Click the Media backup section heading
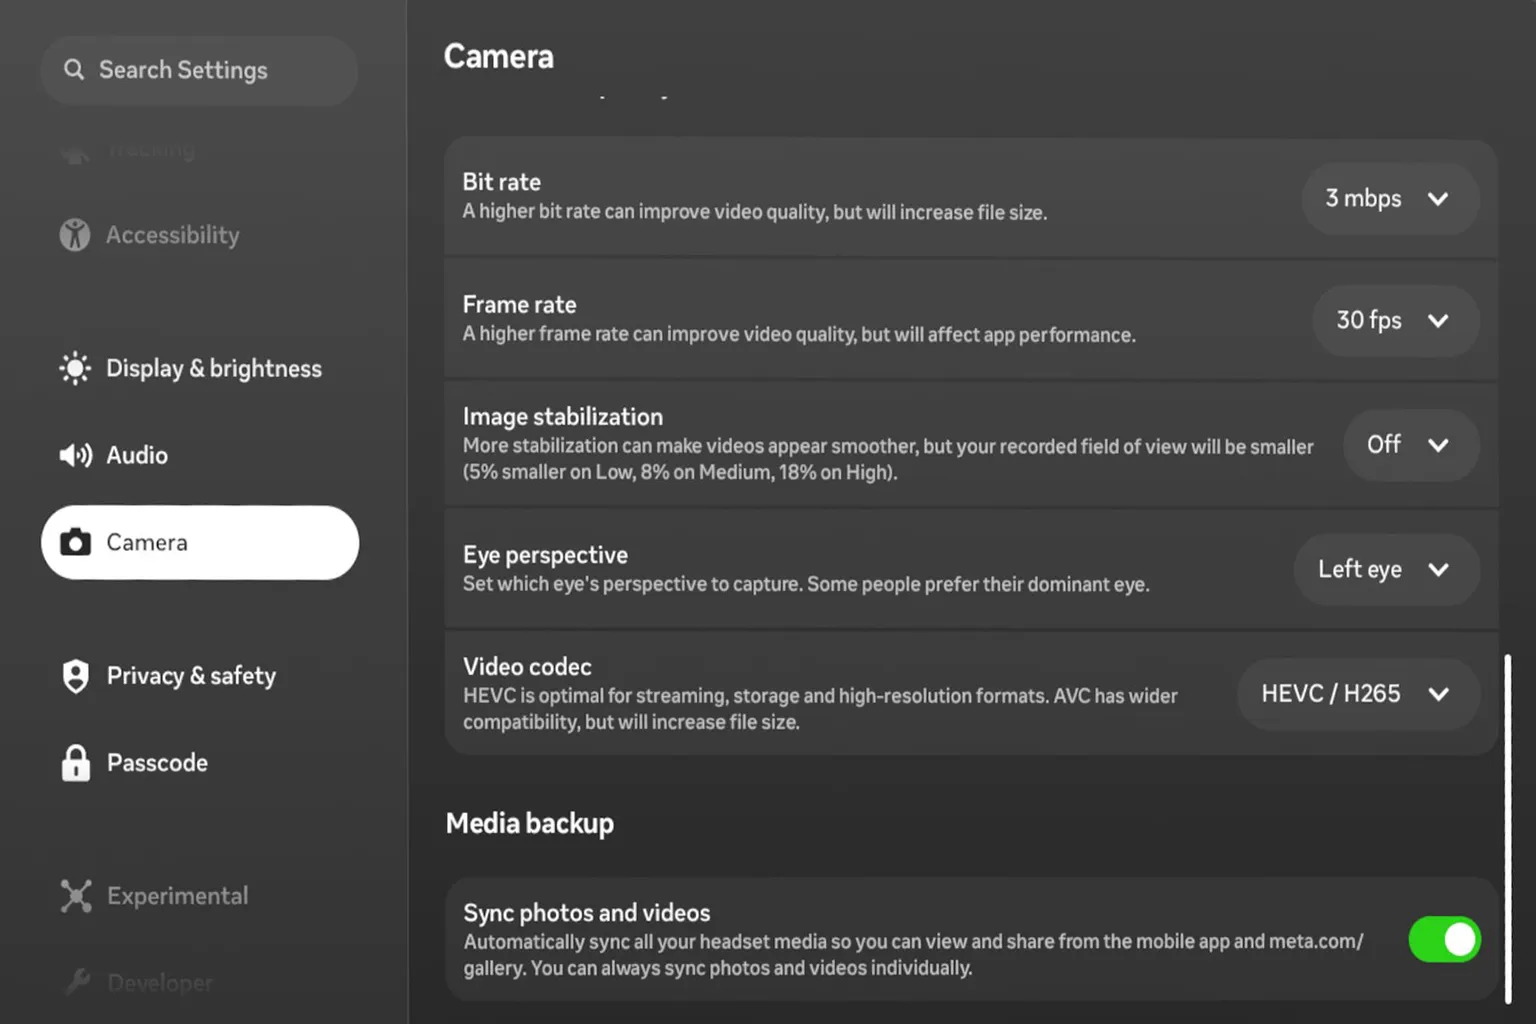Screen dimensions: 1536x1024 coord(530,823)
